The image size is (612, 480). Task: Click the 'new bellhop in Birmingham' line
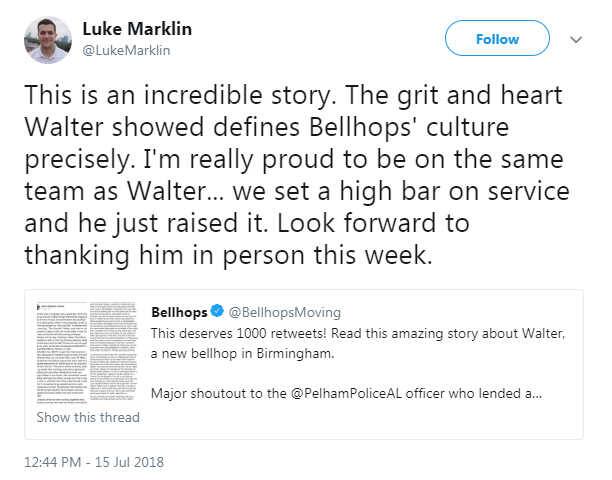(242, 354)
